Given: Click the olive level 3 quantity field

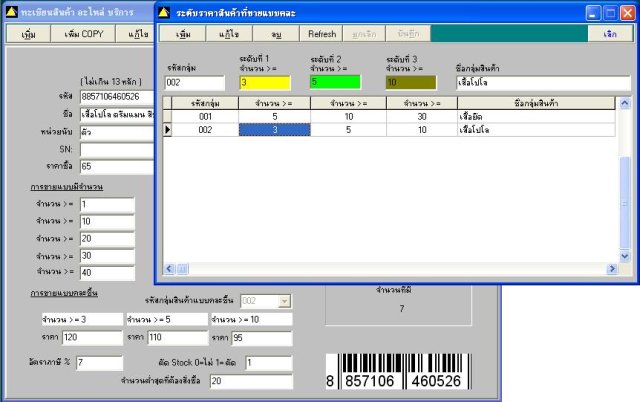Looking at the screenshot, I should pyautogui.click(x=411, y=82).
